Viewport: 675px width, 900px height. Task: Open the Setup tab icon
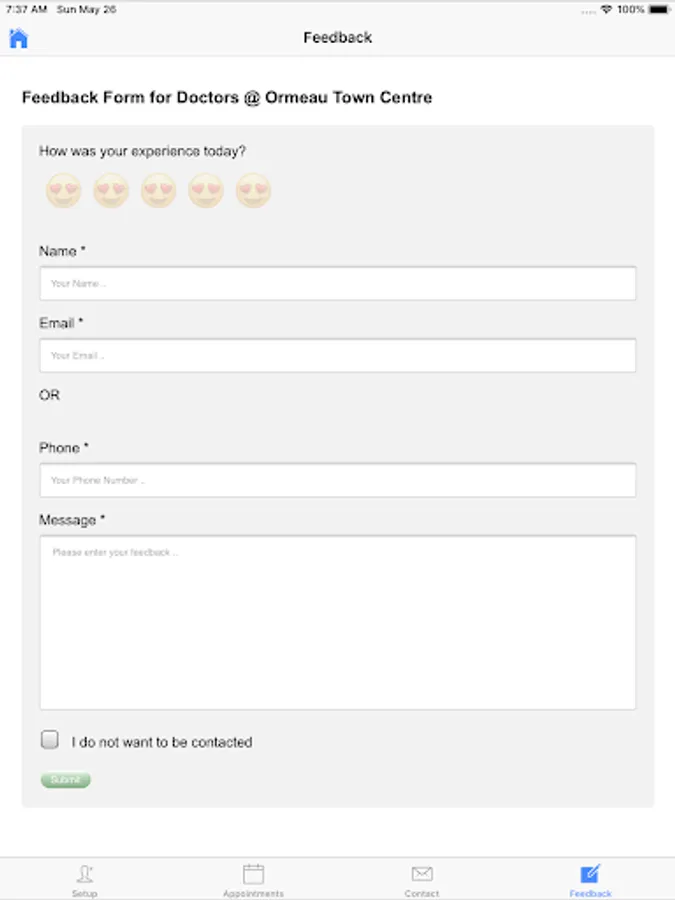point(85,873)
